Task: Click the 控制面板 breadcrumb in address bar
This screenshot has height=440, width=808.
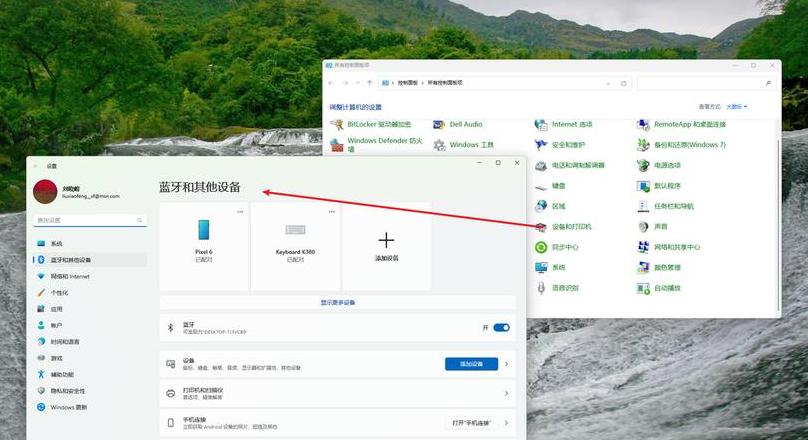Action: pos(407,83)
